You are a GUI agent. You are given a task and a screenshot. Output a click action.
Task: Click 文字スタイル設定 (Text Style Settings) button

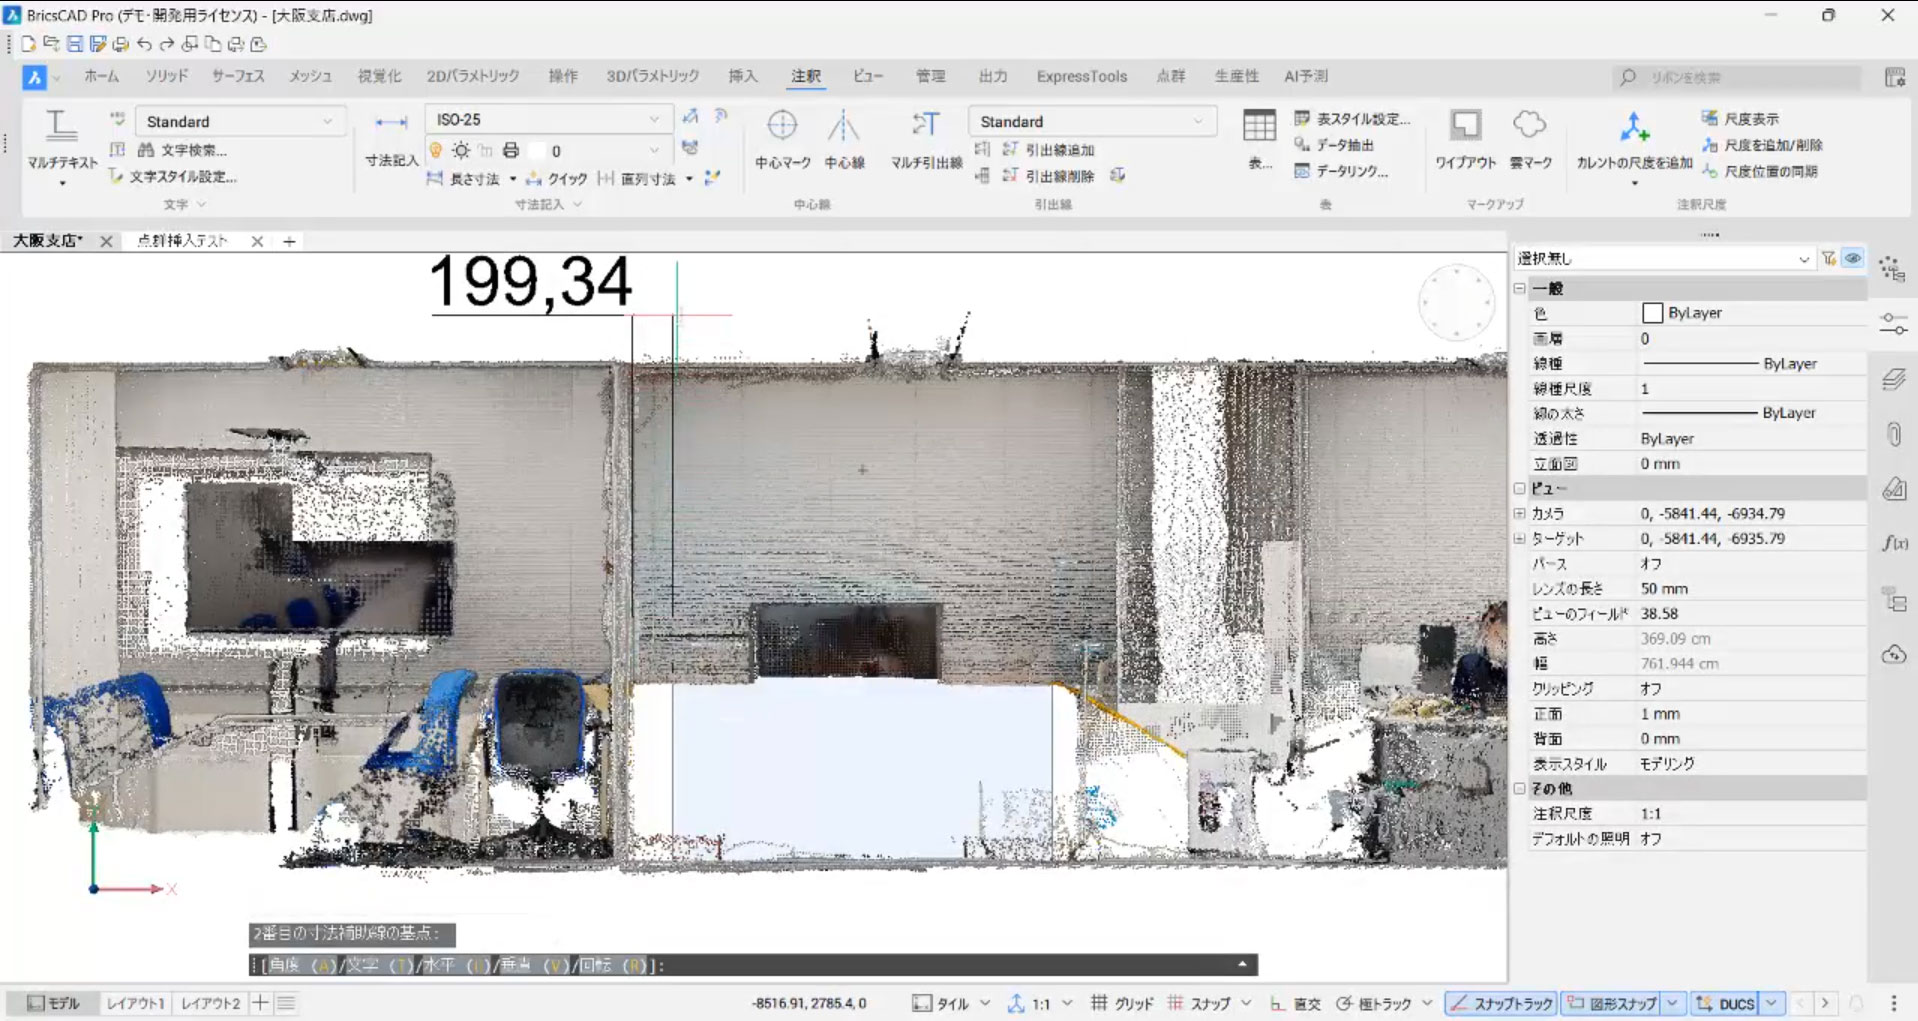182,177
